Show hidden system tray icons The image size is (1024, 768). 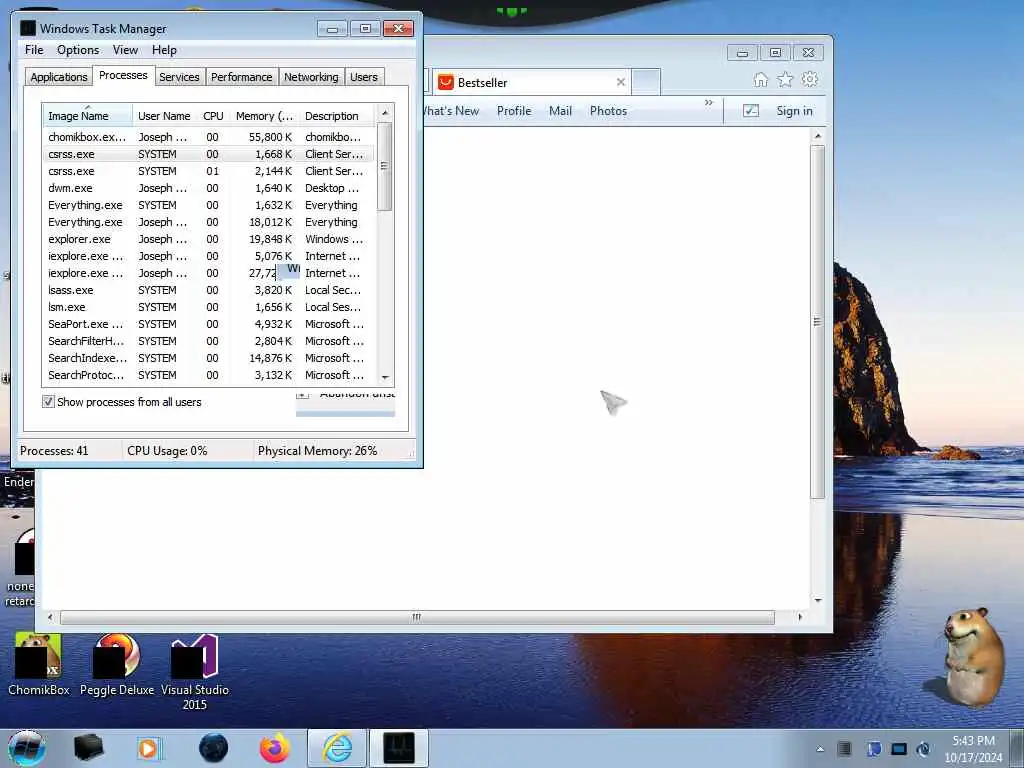pyautogui.click(x=820, y=749)
